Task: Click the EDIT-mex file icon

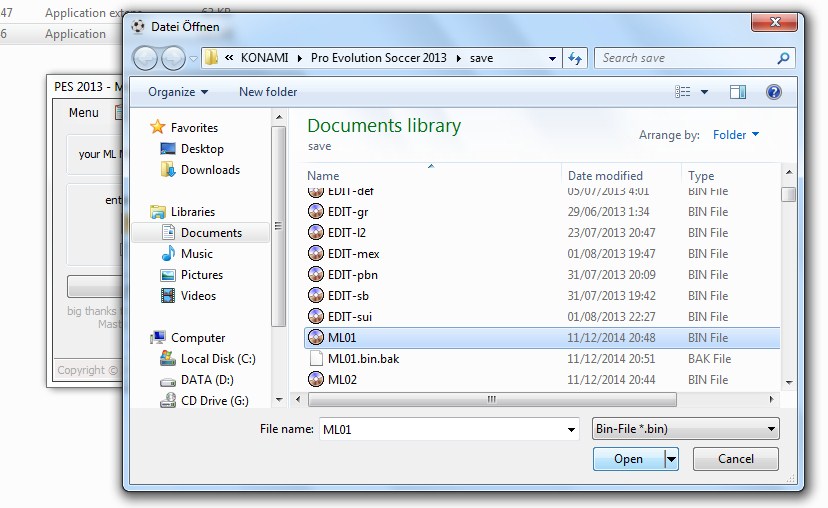Action: 316,253
